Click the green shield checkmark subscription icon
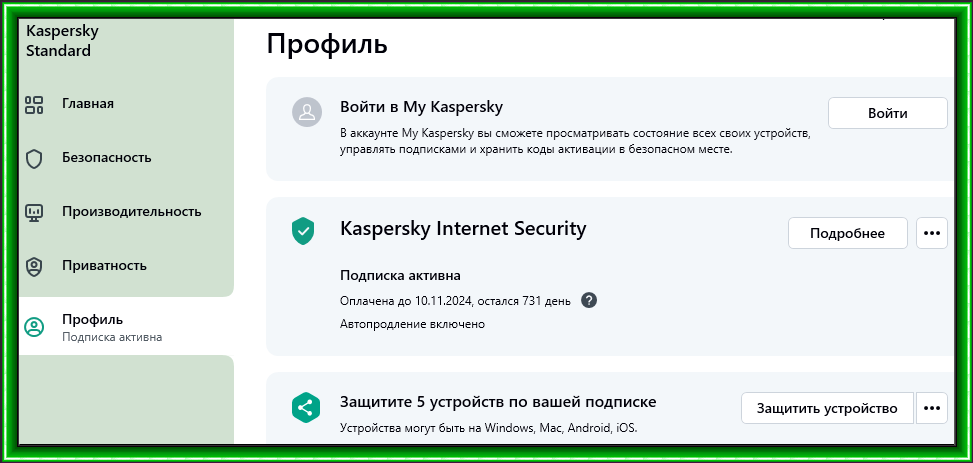The height and width of the screenshot is (463, 973). pos(303,232)
